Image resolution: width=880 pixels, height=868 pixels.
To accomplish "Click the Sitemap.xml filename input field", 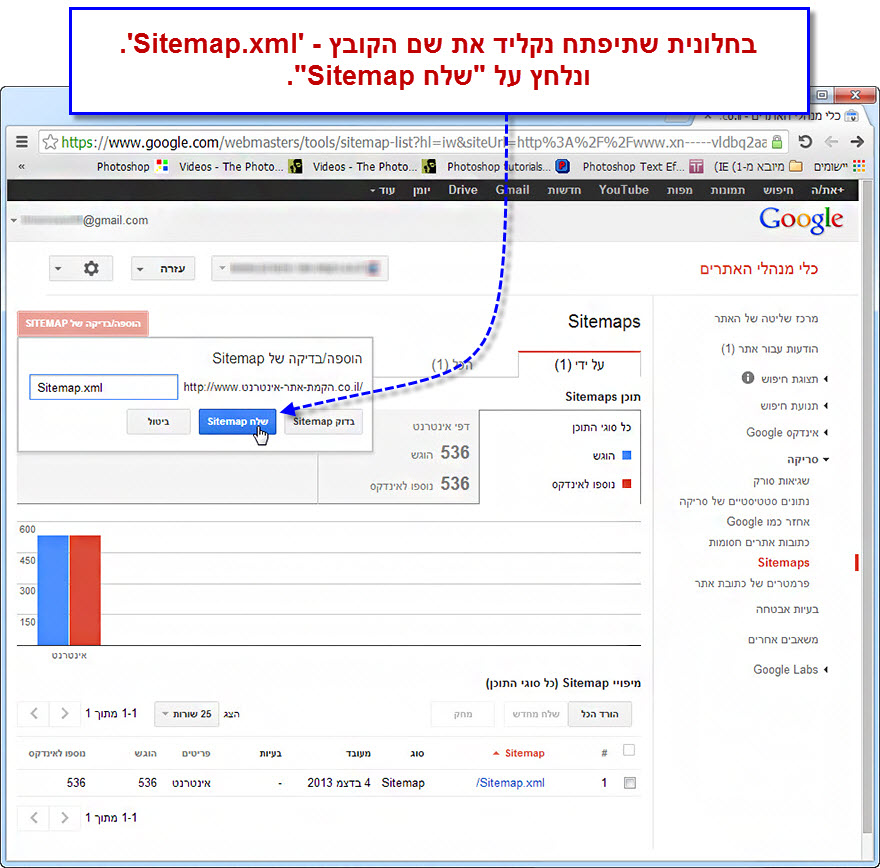I will click(103, 387).
